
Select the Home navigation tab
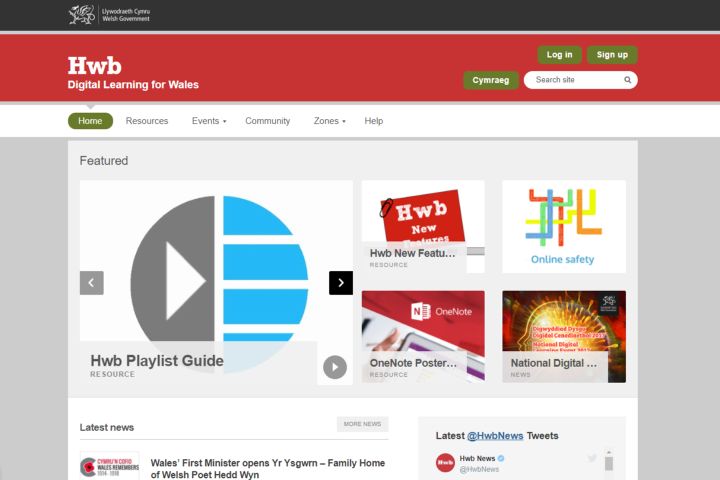pyautogui.click(x=90, y=121)
